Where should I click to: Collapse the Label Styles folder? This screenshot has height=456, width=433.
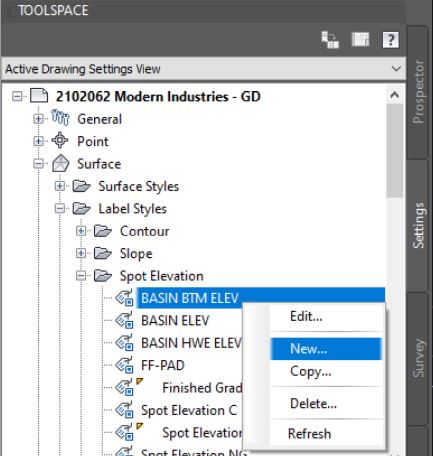pos(60,209)
